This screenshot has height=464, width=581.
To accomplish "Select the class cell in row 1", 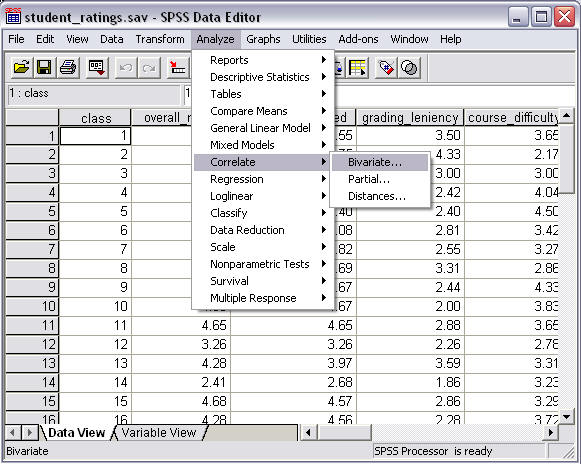I will point(95,136).
